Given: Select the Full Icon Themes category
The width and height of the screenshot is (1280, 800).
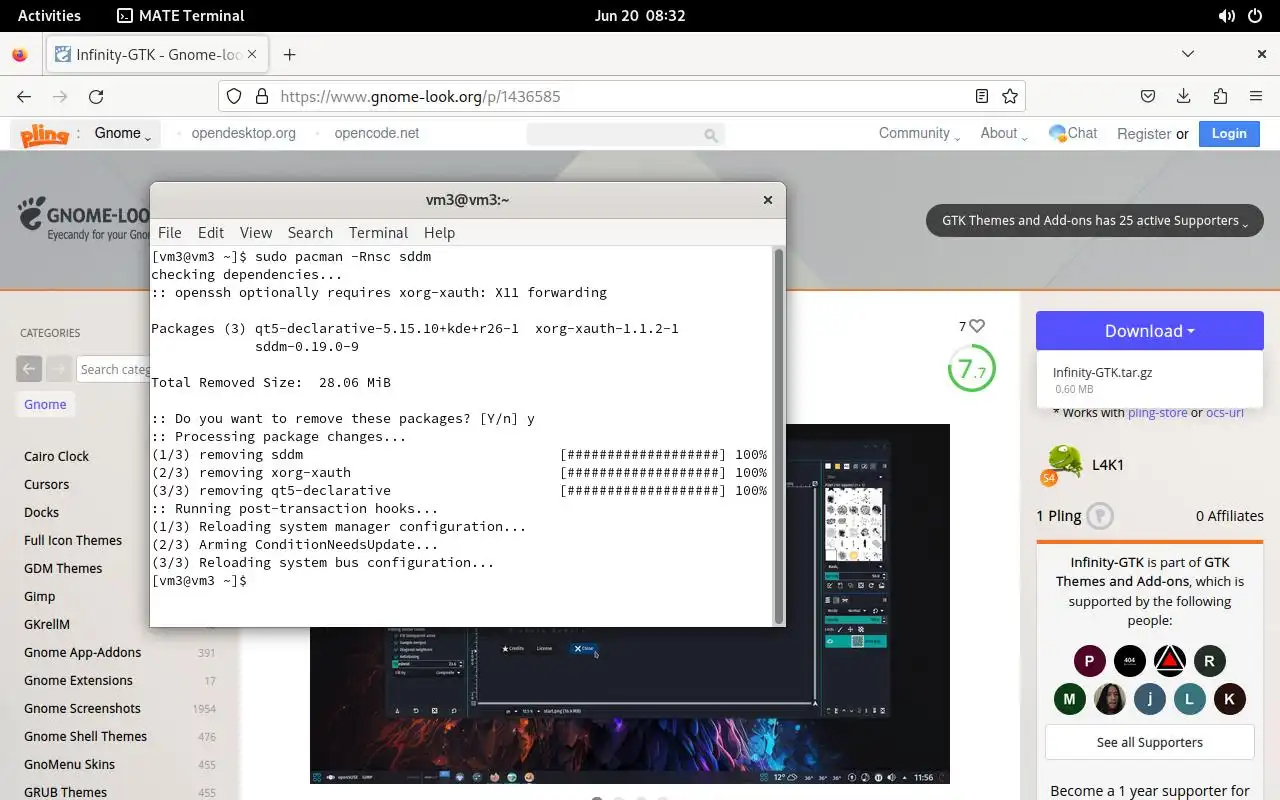Looking at the screenshot, I should pos(73,540).
